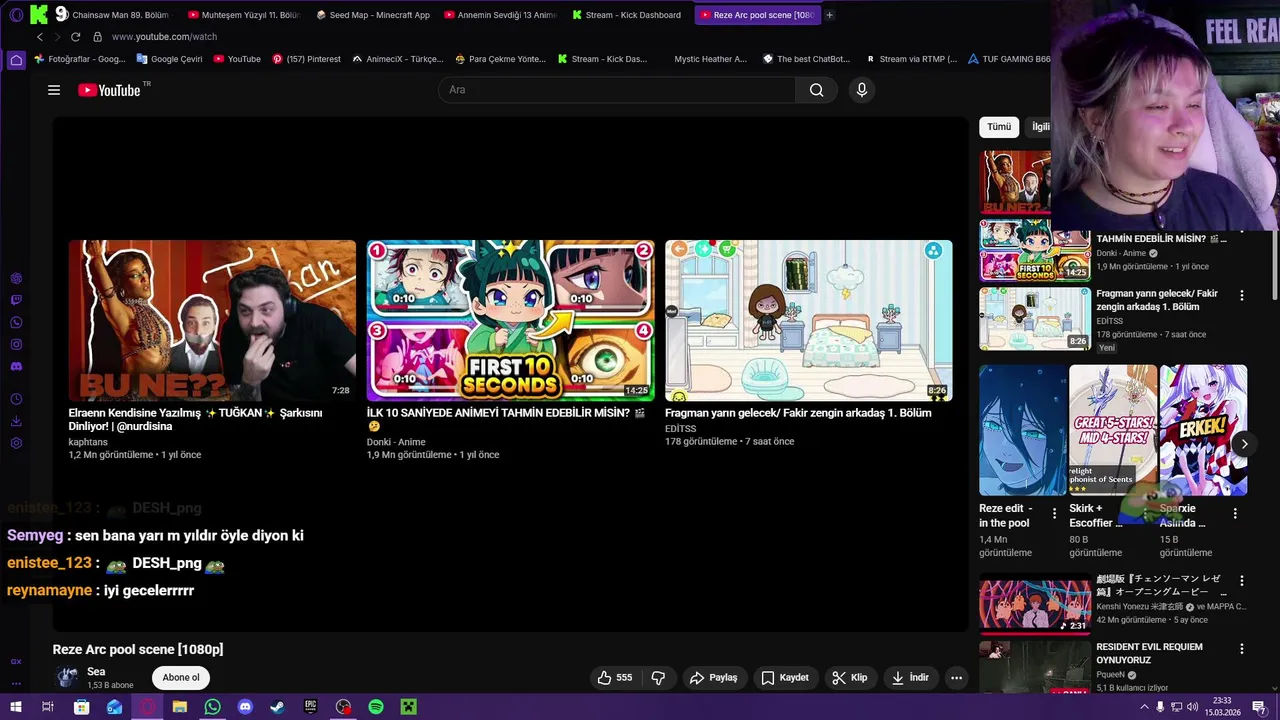Image resolution: width=1280 pixels, height=720 pixels.
Task: Open more actions three-dot menu under the video
Action: pos(956,678)
